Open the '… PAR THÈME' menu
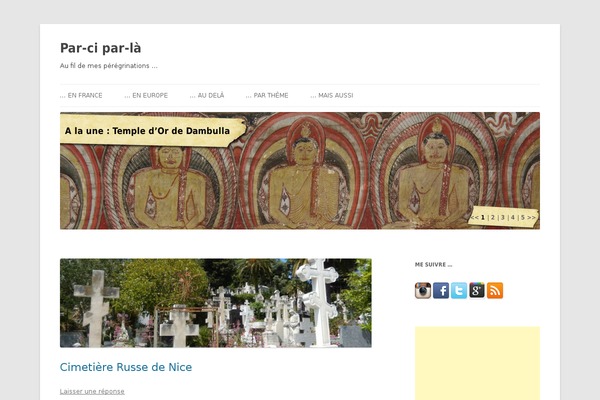This screenshot has width=600, height=400. tap(267, 95)
